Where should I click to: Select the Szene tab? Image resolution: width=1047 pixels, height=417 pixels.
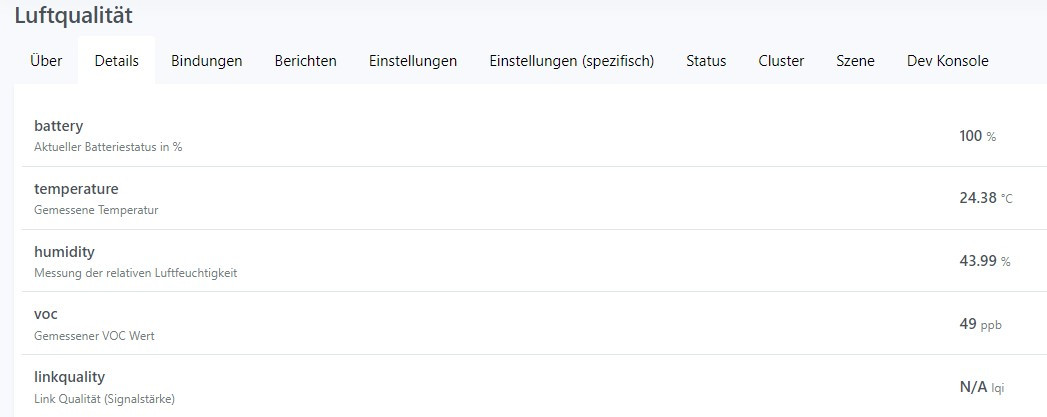(x=855, y=61)
